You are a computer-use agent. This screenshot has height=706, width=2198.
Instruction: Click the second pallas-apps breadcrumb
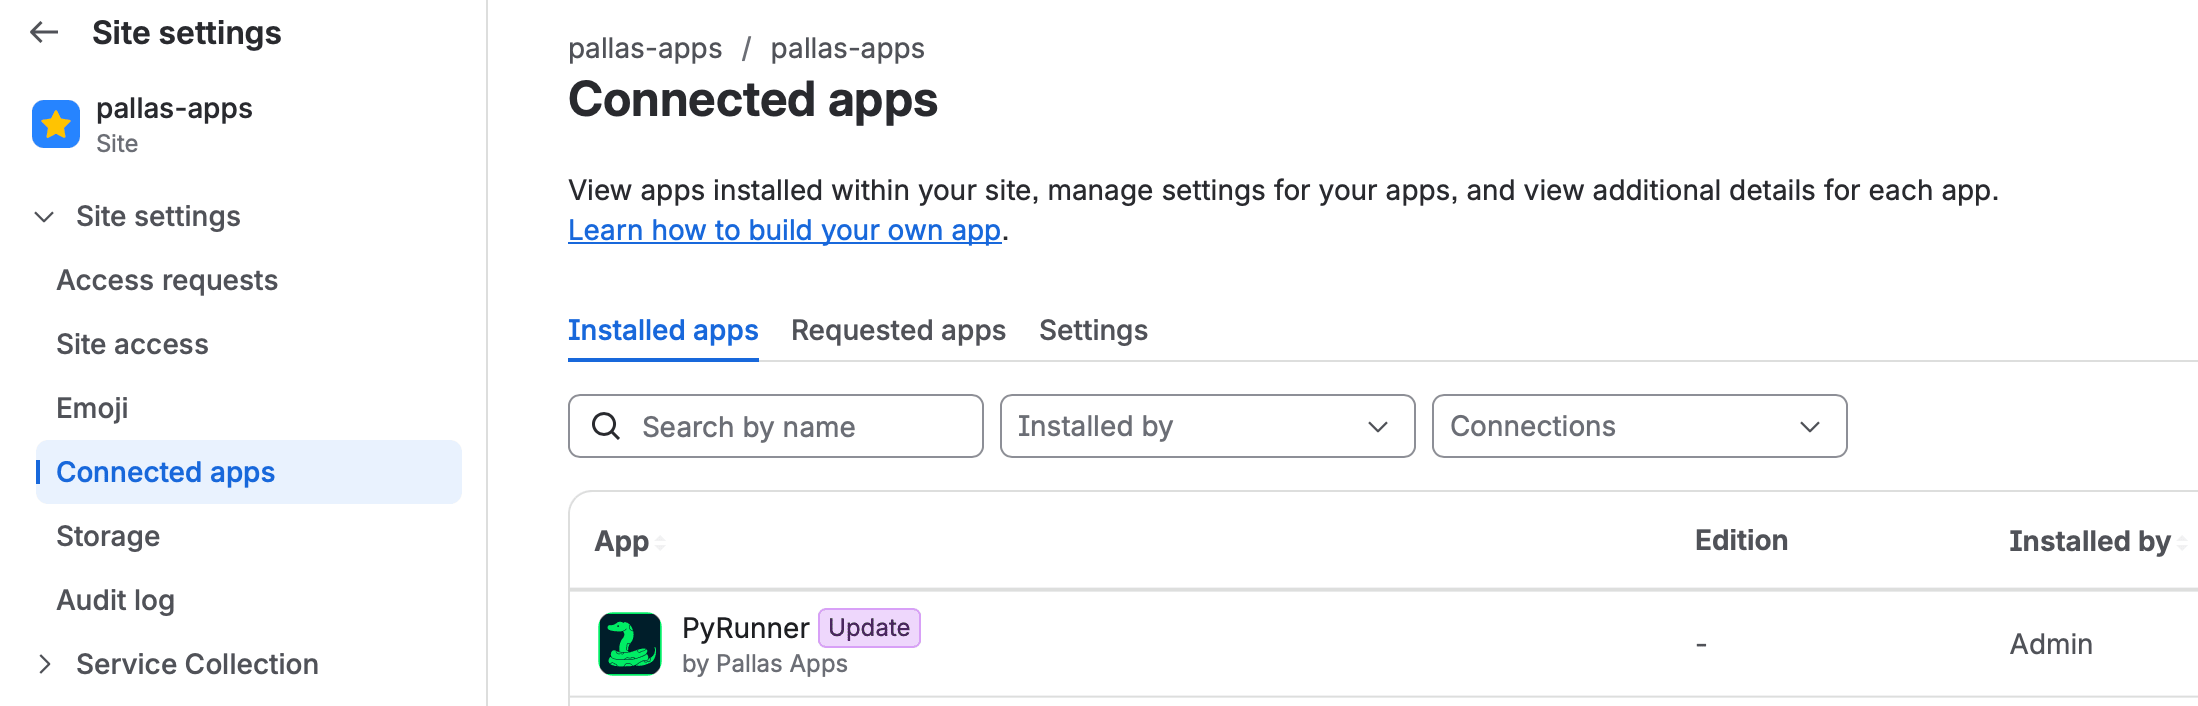coord(847,48)
